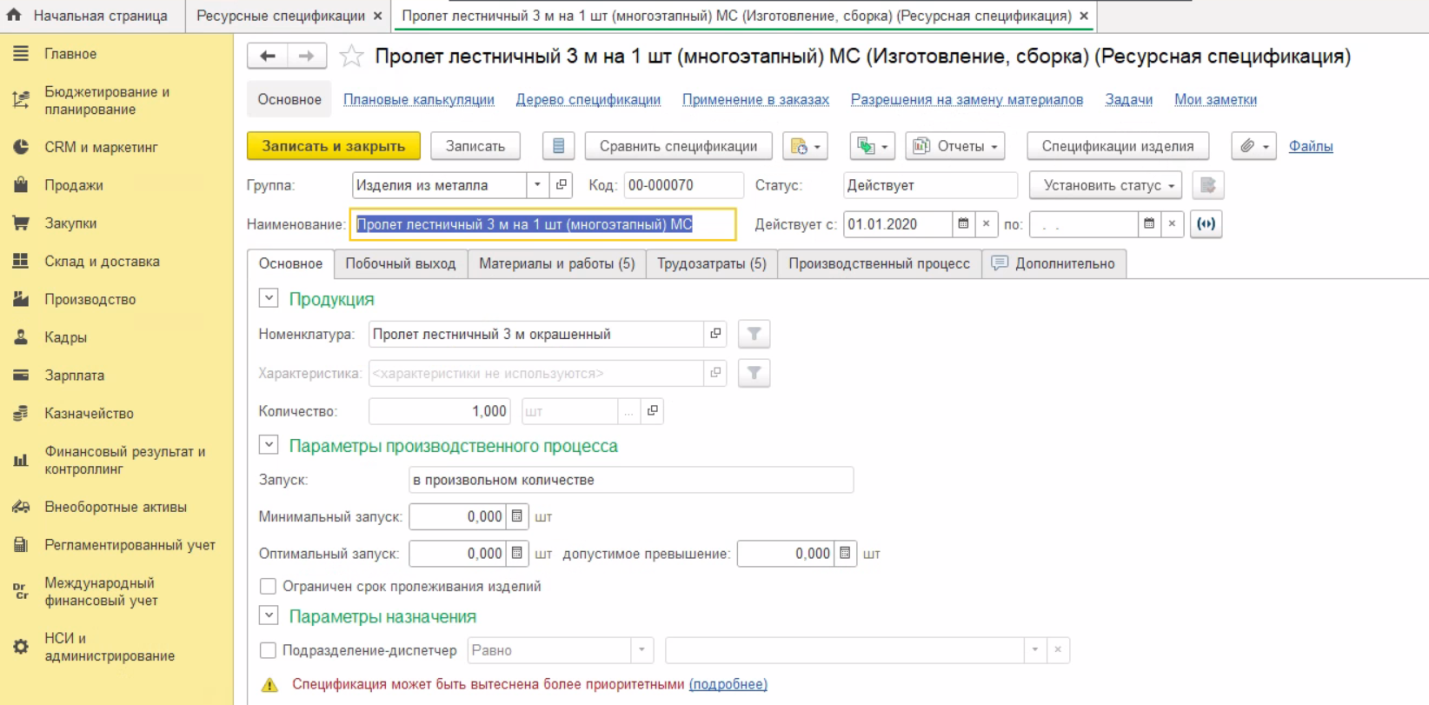Open the Группа dropdown arrow
The image size is (1429, 705).
(x=538, y=185)
